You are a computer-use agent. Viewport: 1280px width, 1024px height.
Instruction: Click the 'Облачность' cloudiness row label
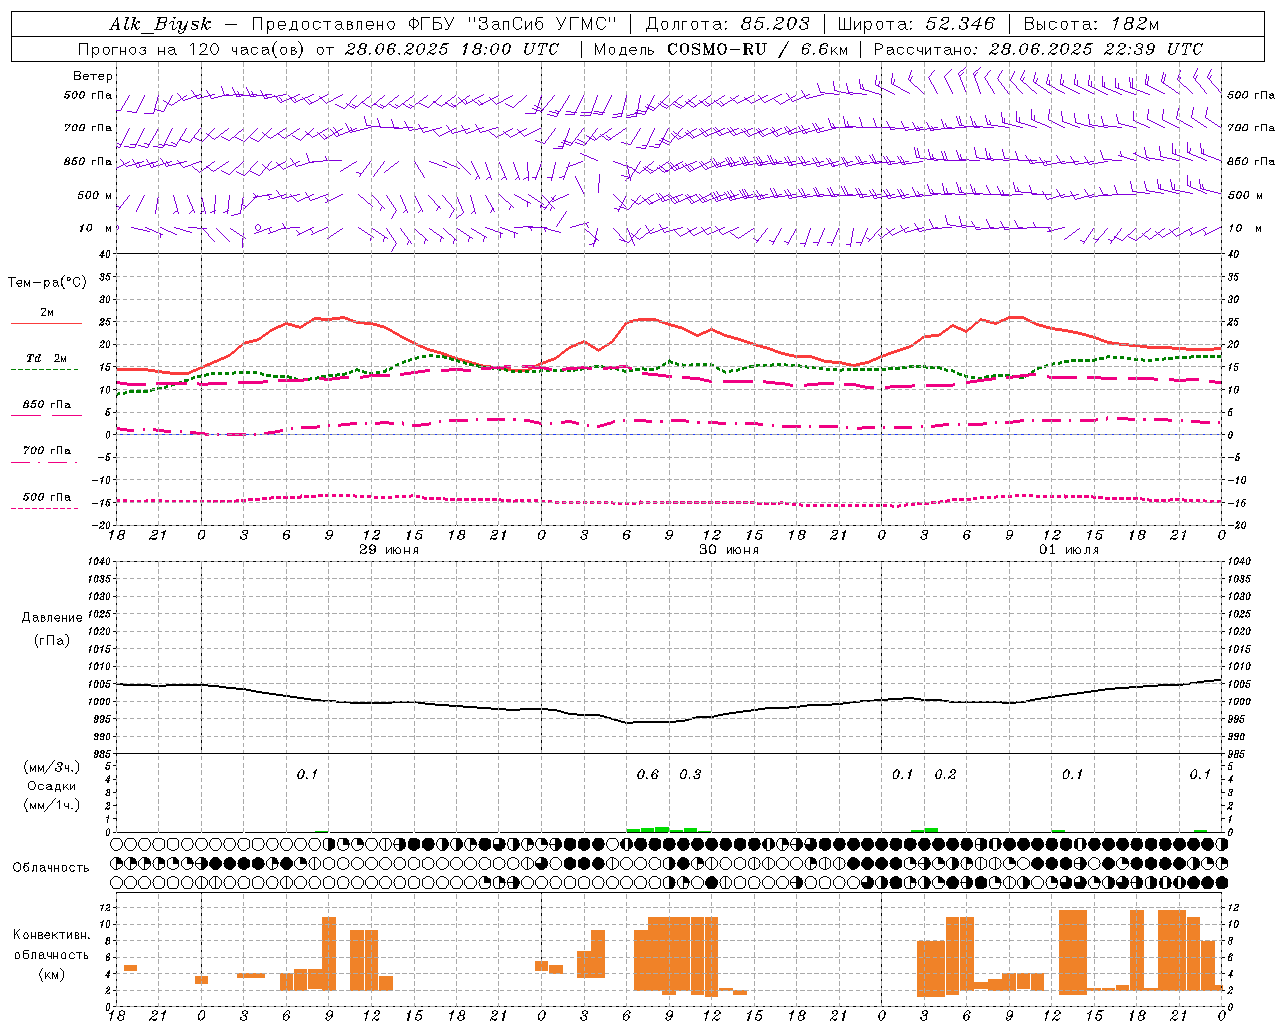pos(51,868)
